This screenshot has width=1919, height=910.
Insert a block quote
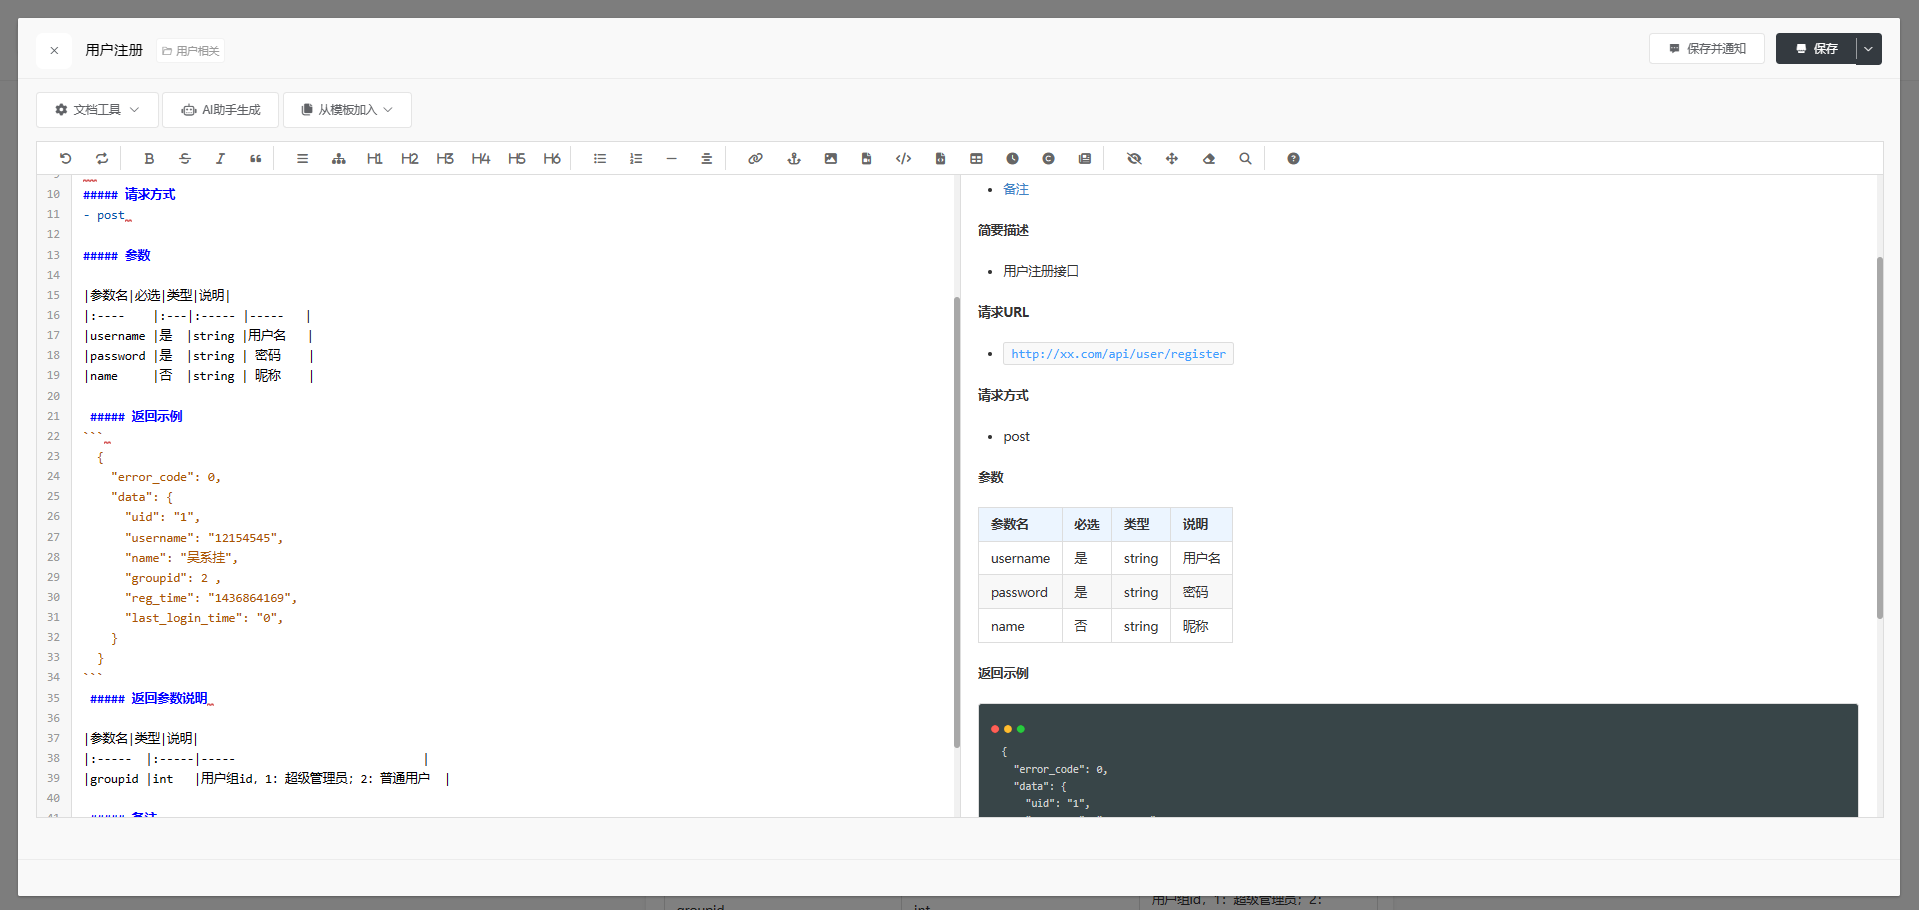click(x=256, y=159)
